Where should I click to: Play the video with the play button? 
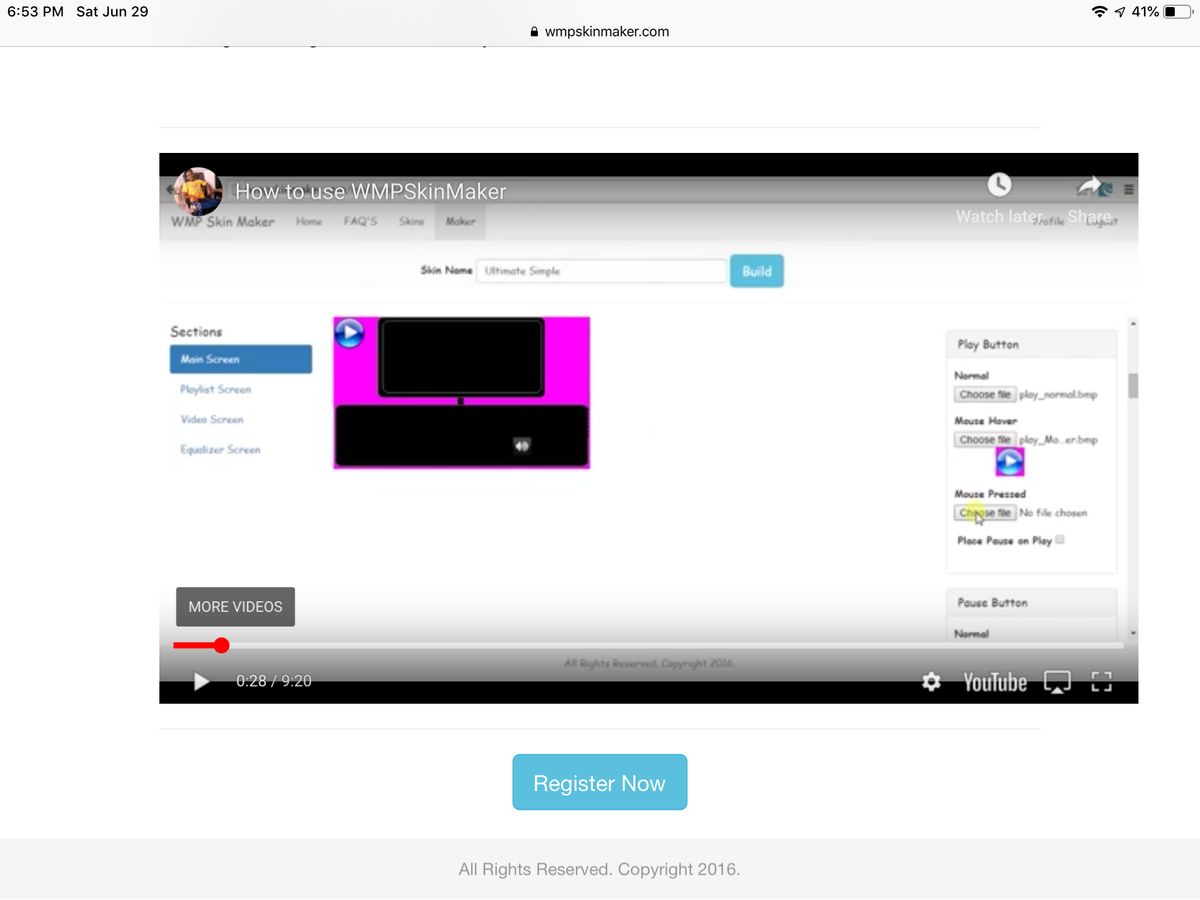pyautogui.click(x=201, y=682)
